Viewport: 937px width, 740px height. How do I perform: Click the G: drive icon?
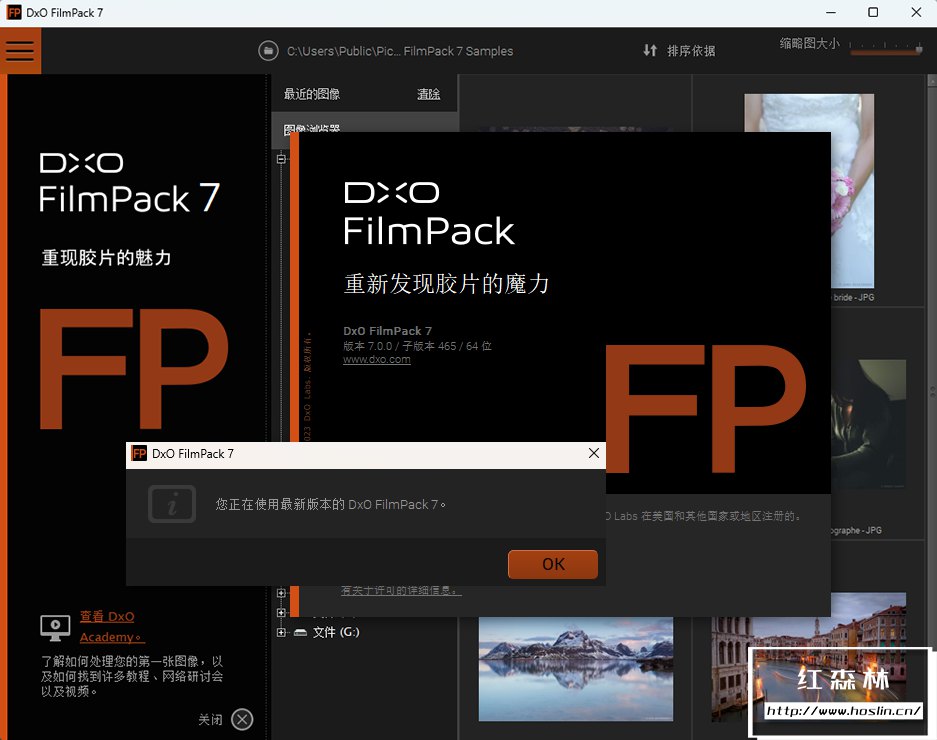(x=301, y=632)
